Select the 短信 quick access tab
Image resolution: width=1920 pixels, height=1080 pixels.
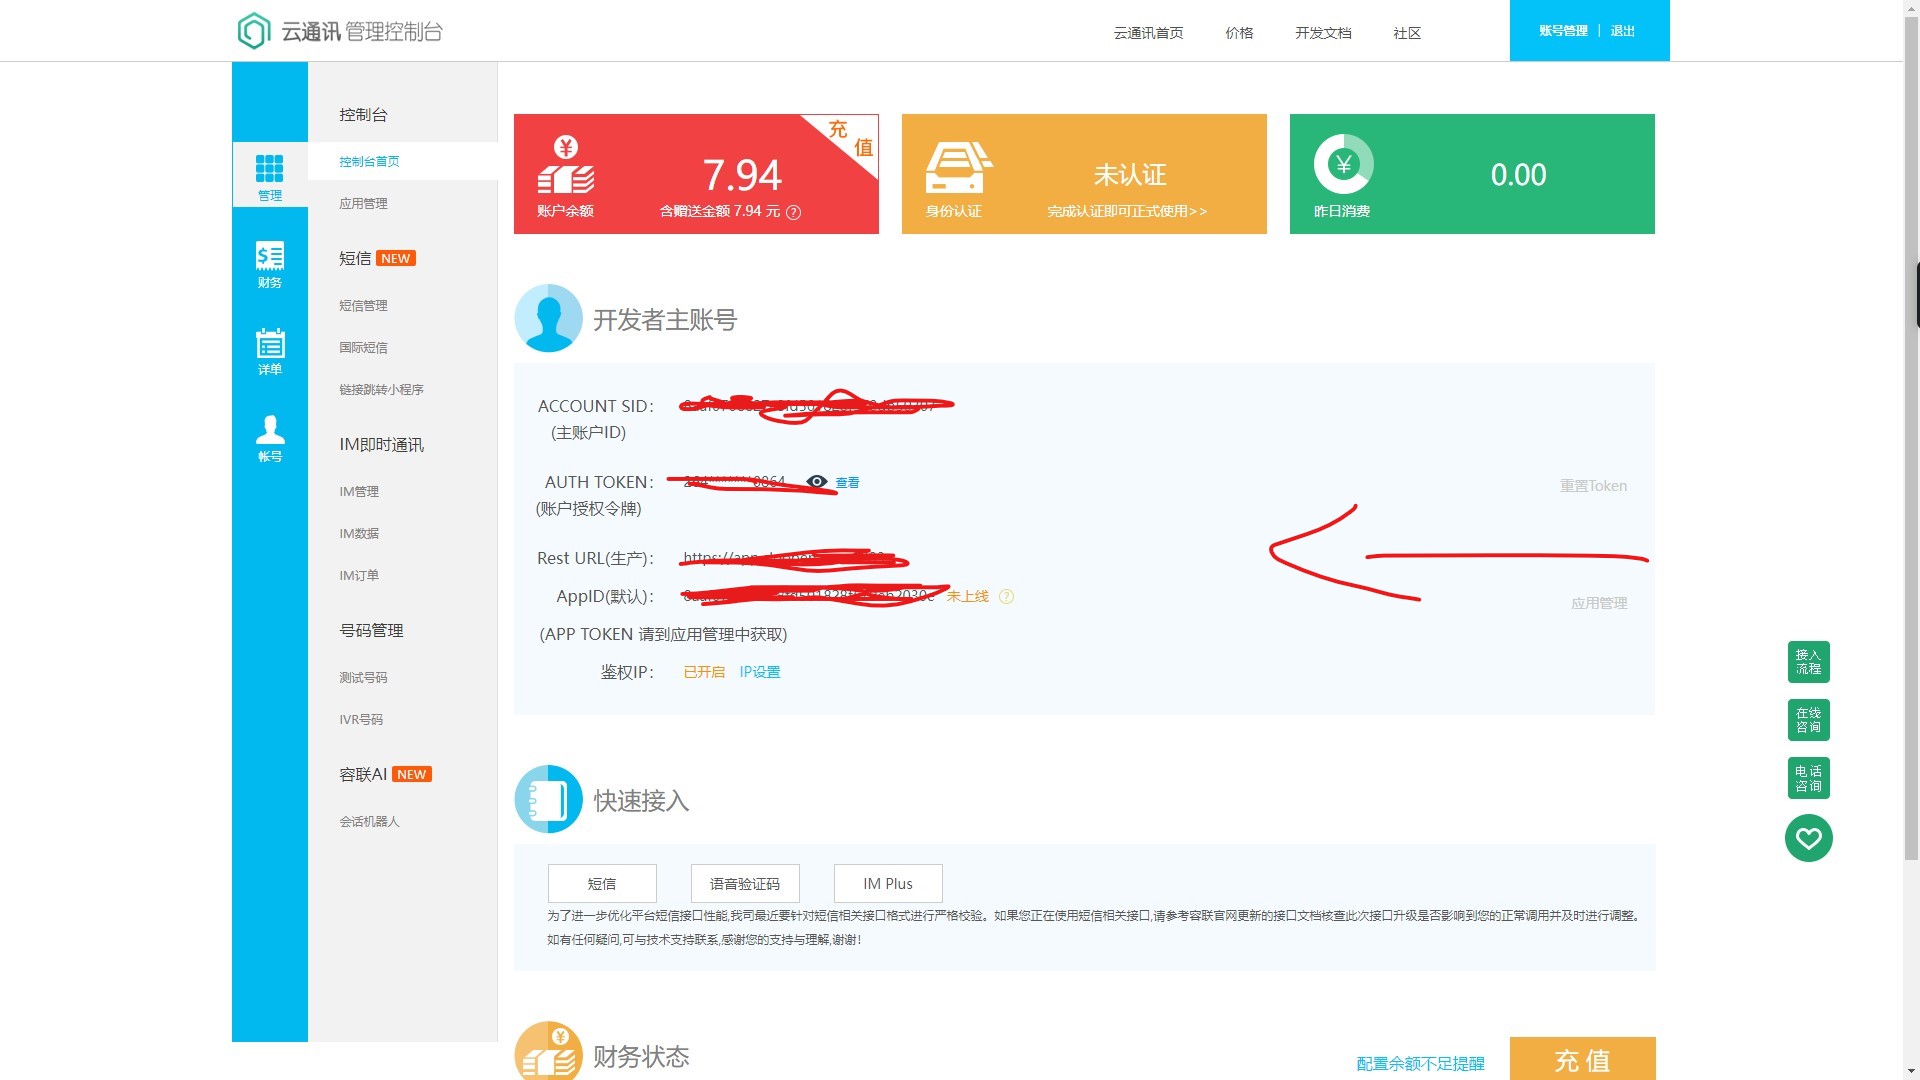(x=602, y=884)
